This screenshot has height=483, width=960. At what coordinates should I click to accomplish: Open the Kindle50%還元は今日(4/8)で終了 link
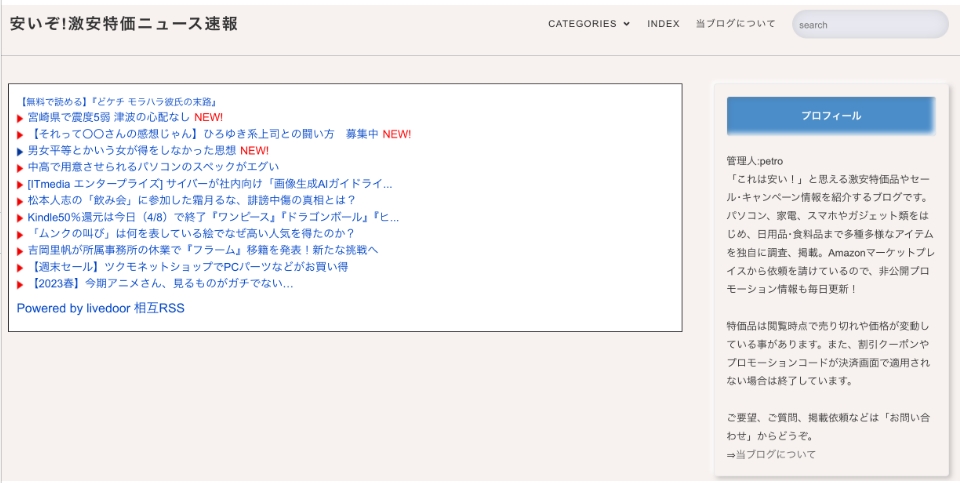(213, 217)
